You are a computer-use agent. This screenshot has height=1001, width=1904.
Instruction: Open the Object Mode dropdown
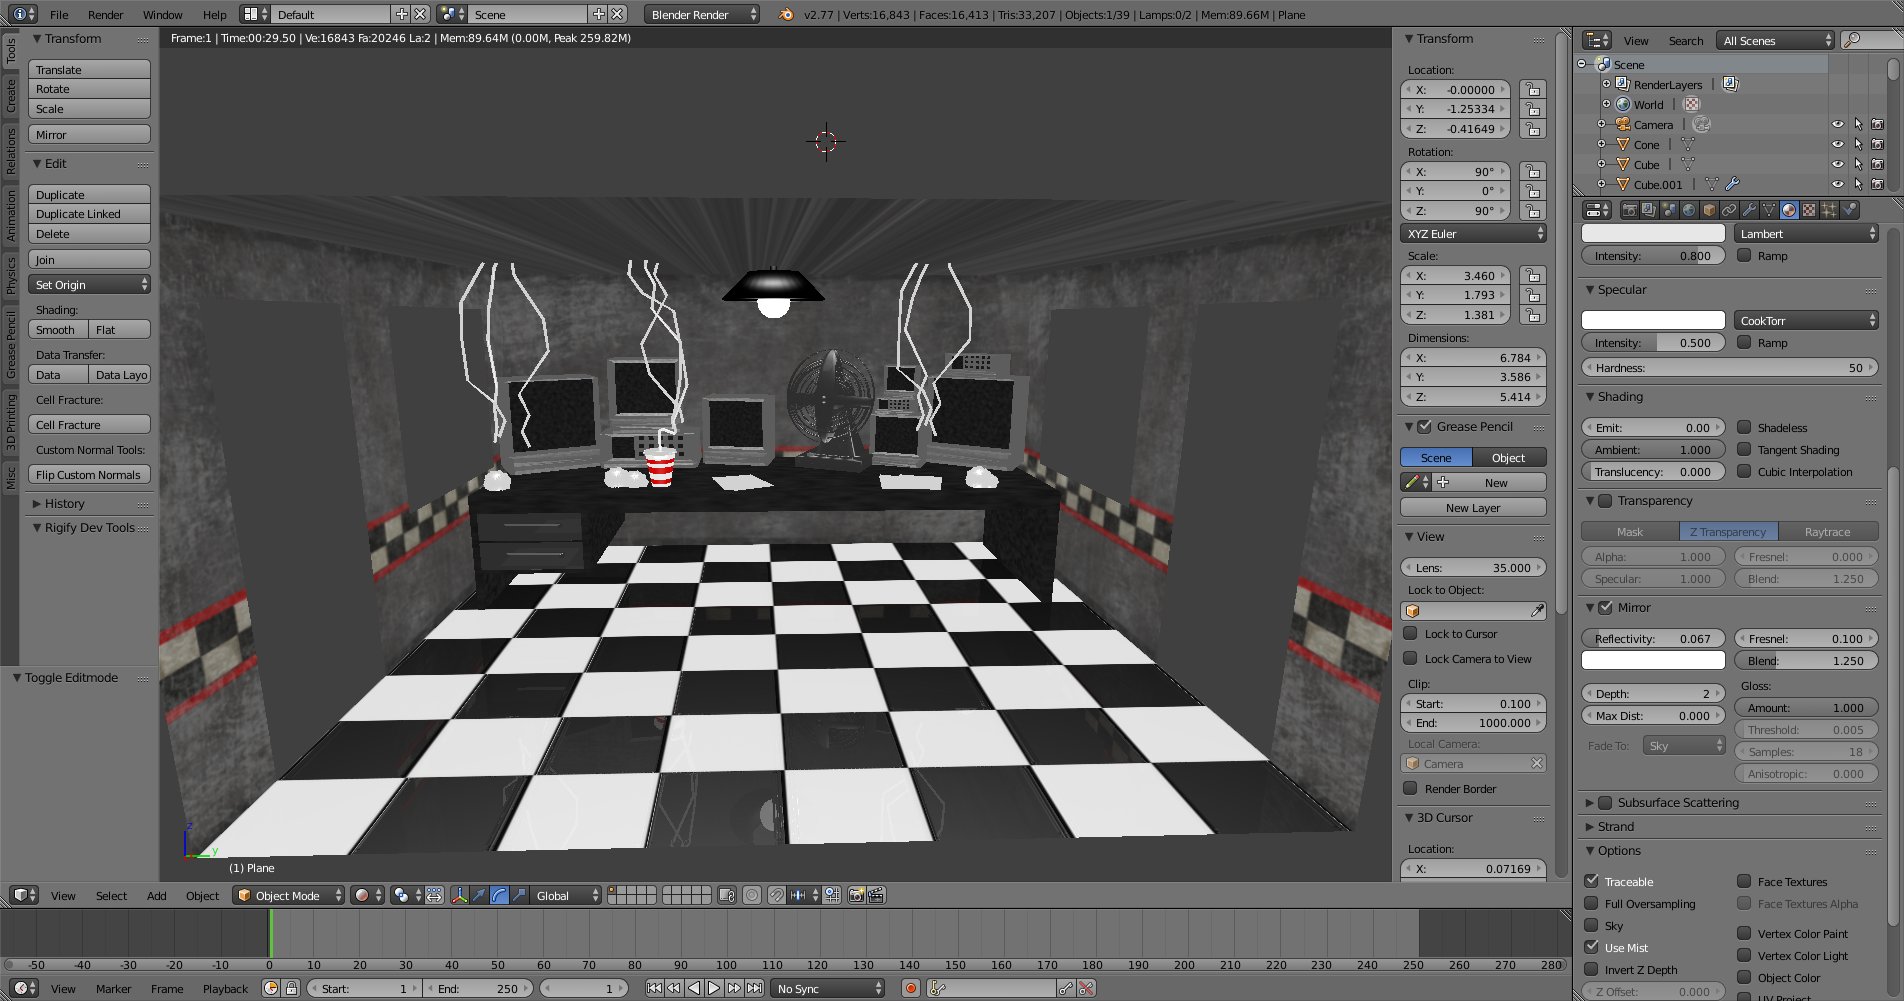(288, 895)
